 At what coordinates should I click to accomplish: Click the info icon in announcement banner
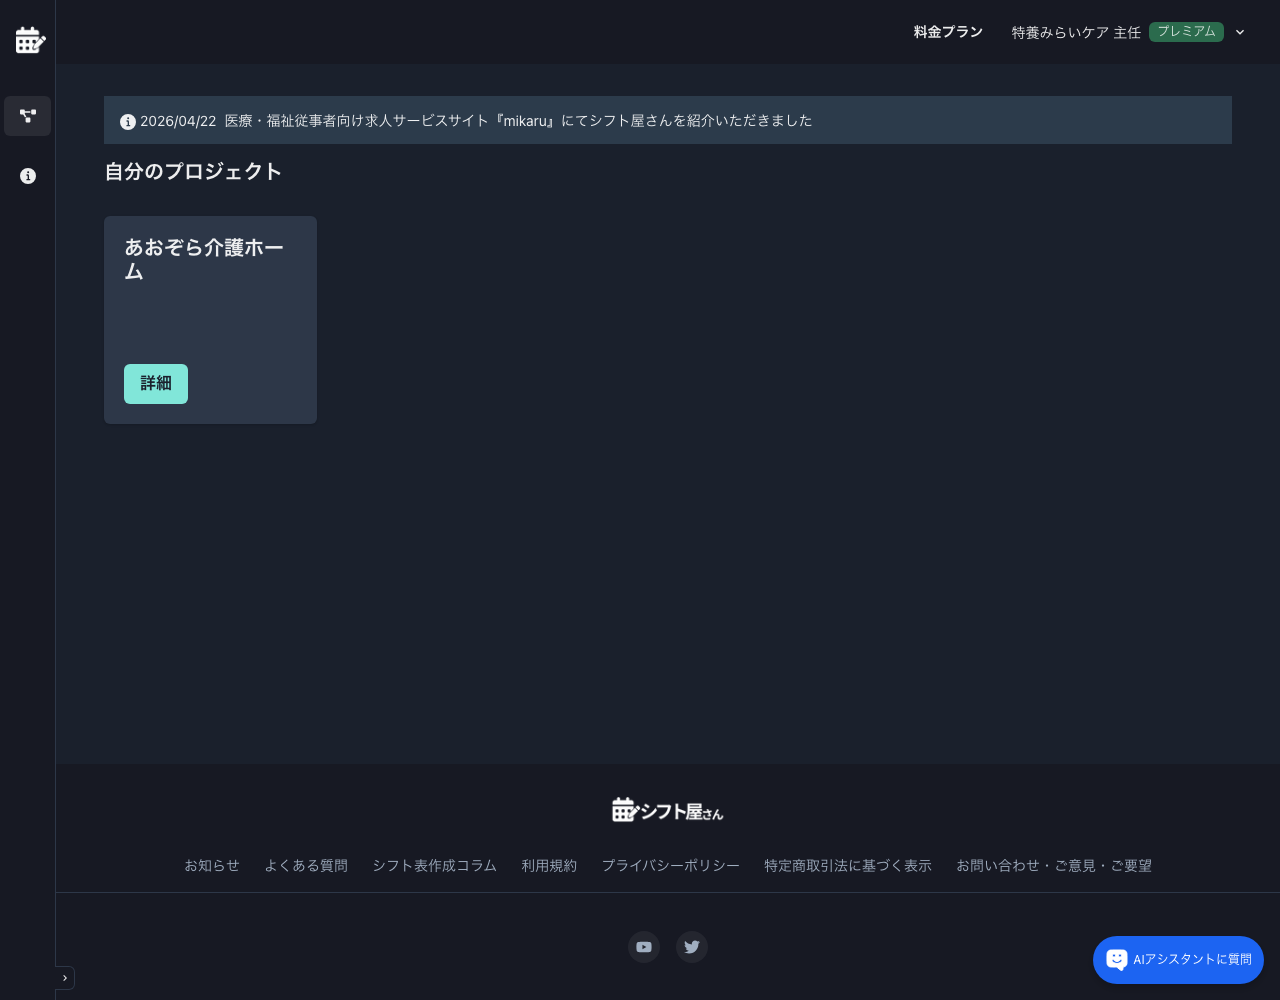pos(128,121)
